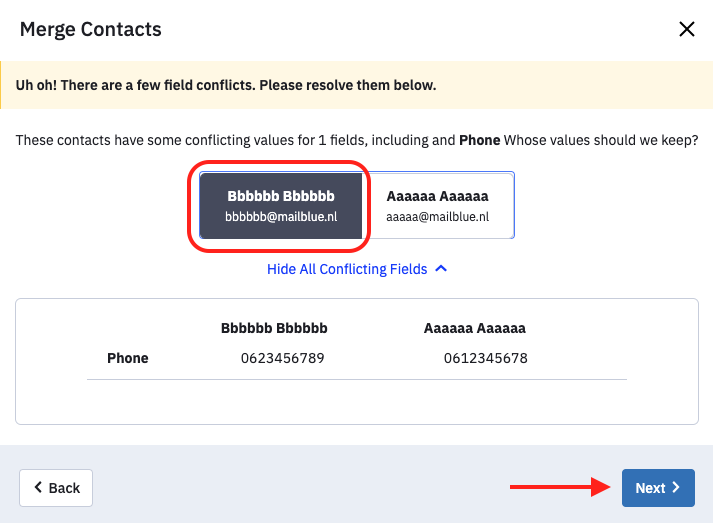Screen dimensions: 713x523
Task: Click the aaaaa@mailblue.nl email text
Action: (x=437, y=217)
